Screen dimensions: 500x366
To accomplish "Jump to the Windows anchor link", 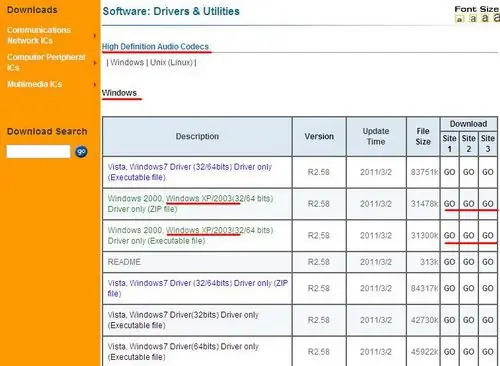I will pos(127,62).
